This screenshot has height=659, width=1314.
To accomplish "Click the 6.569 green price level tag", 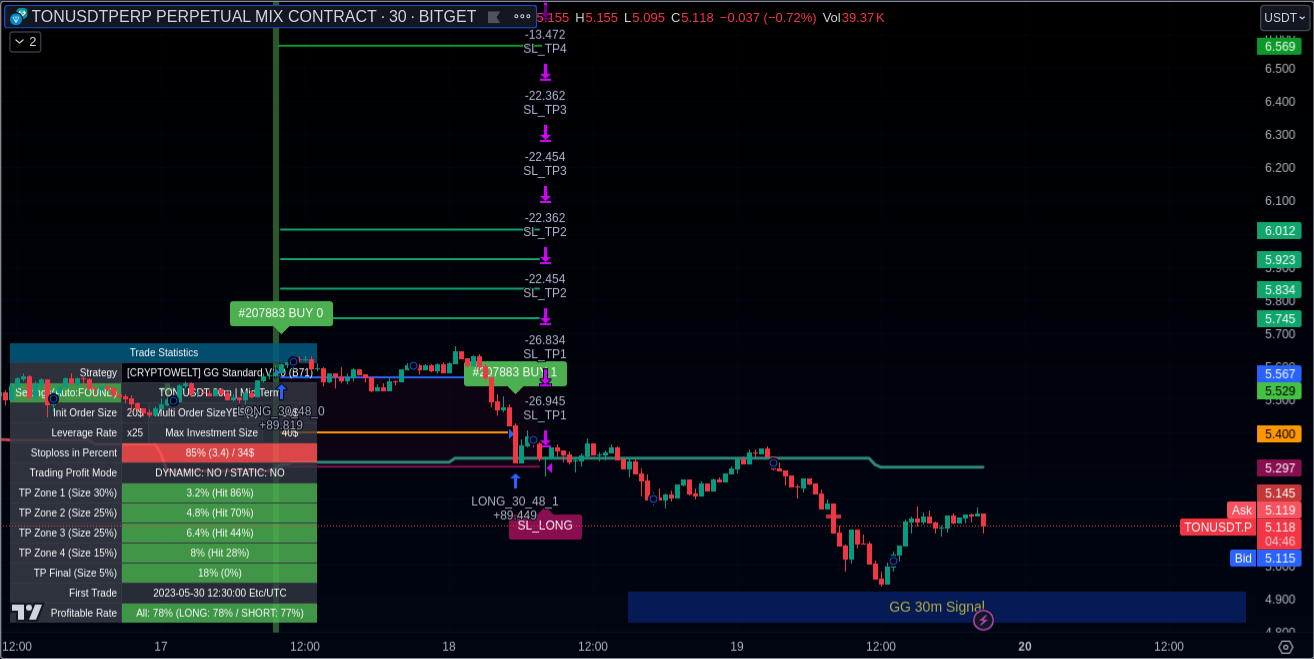I will (1279, 46).
